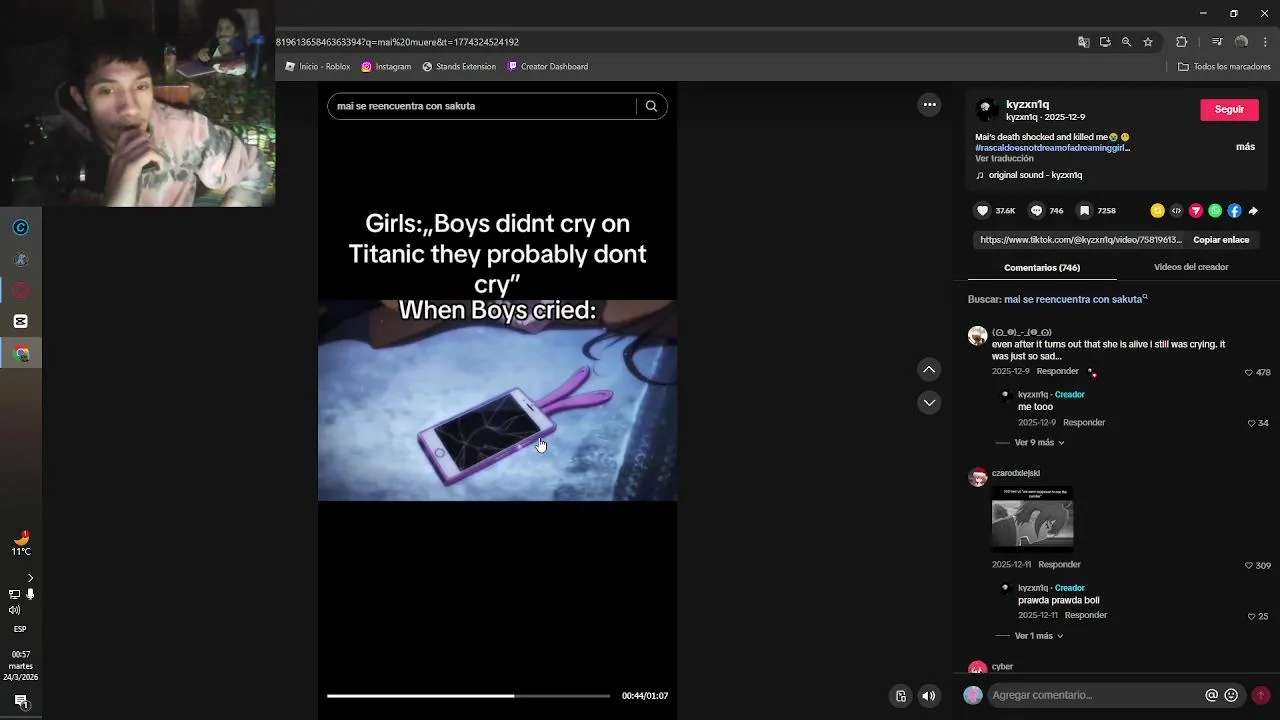1280x720 pixels.
Task: Click 'Copiar enlace' to copy video link
Action: (x=1221, y=240)
